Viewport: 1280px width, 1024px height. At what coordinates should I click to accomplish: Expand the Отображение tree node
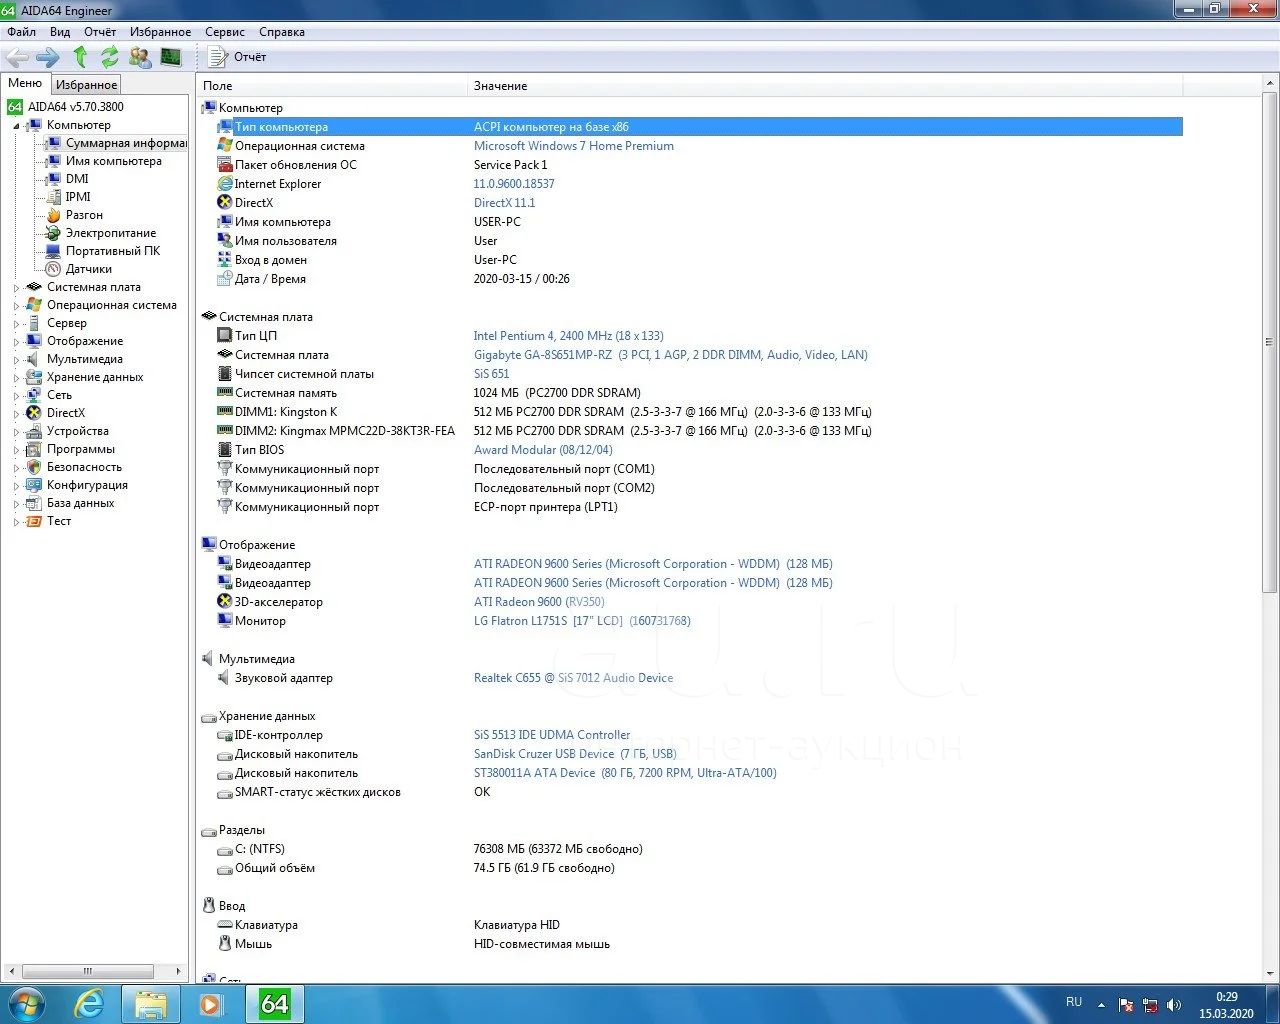[16, 342]
